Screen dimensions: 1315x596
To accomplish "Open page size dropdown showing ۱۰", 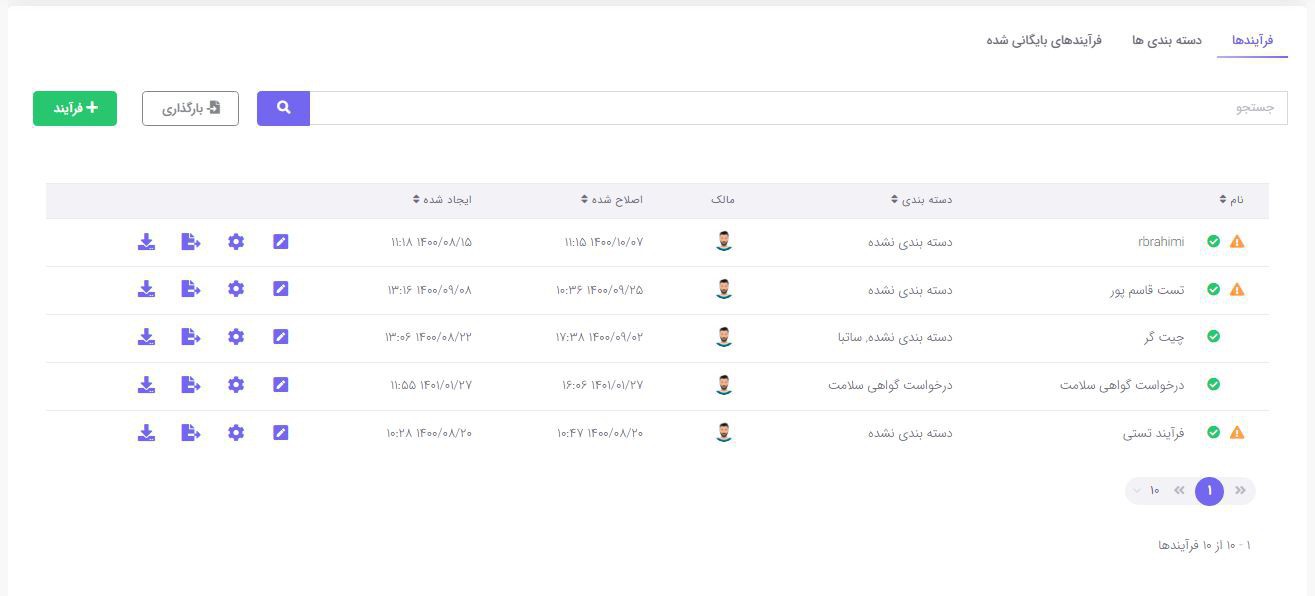I will point(1146,491).
